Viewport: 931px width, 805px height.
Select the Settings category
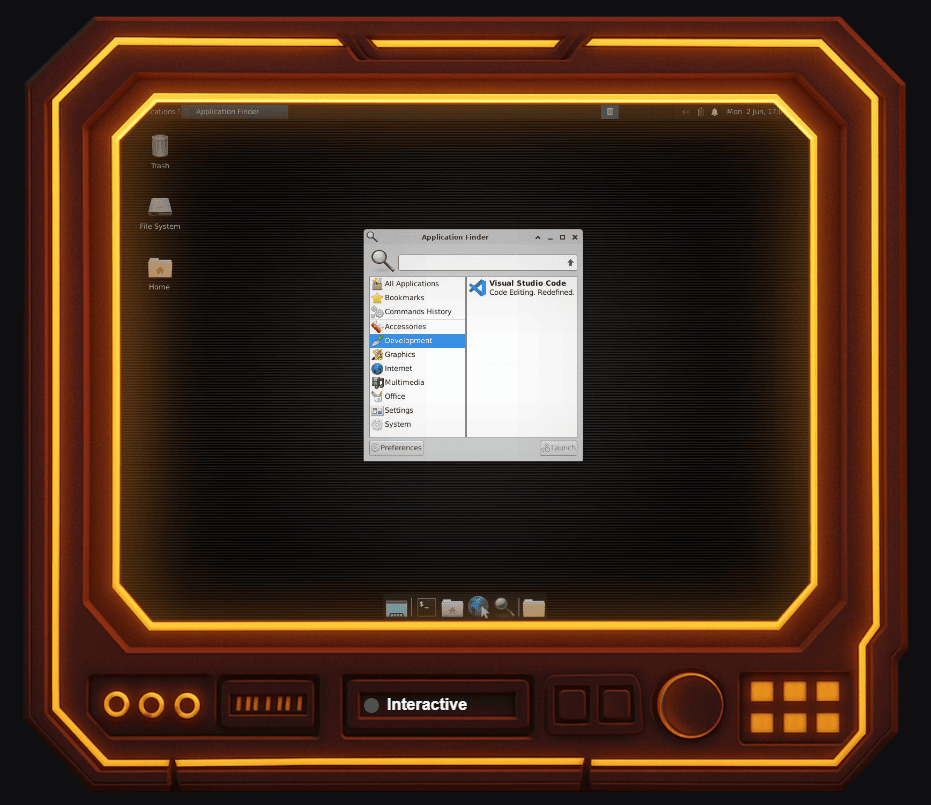(x=417, y=410)
